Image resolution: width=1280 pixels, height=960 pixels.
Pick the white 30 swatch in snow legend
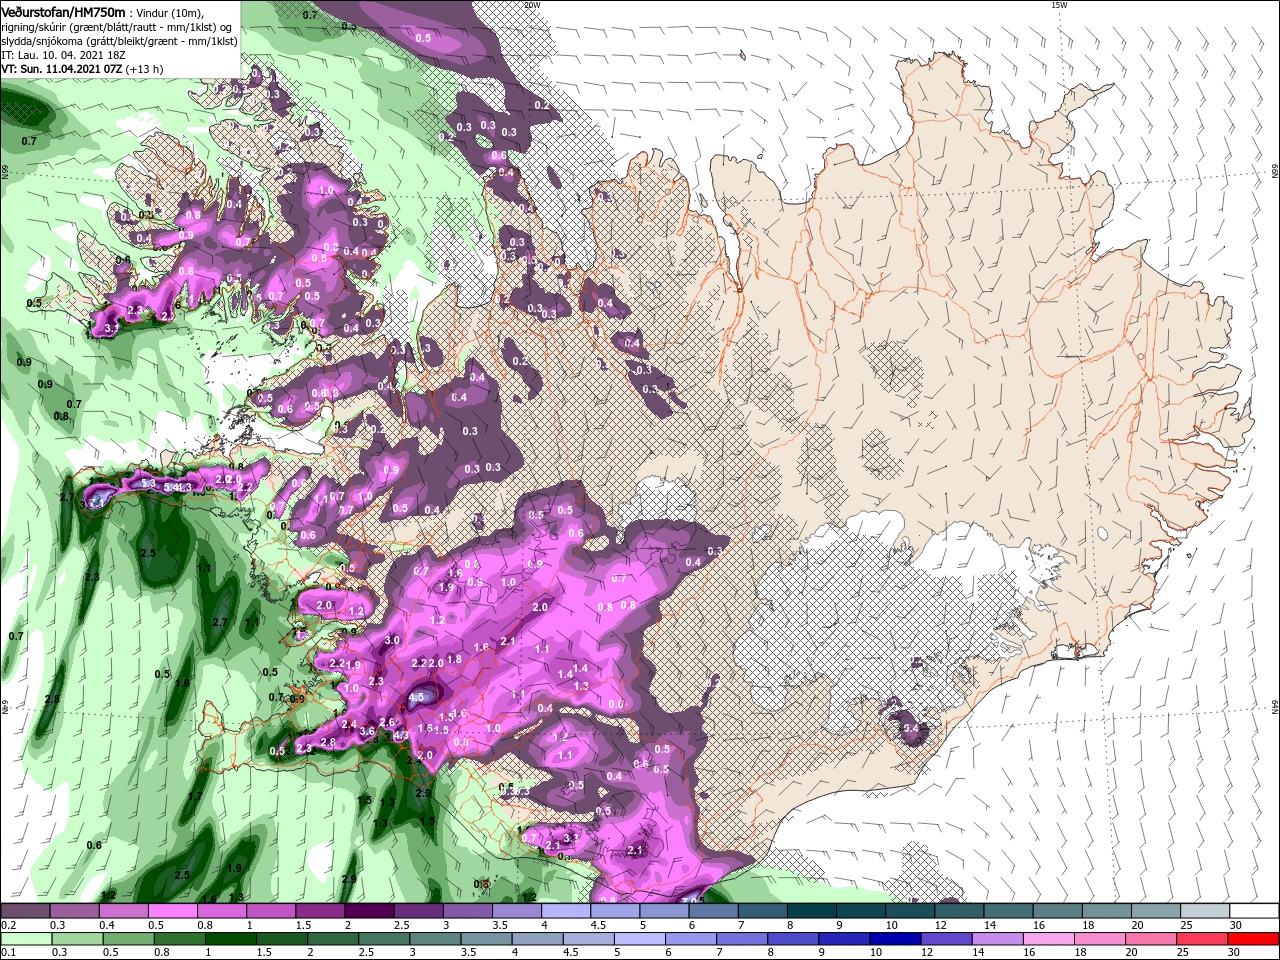(x=1252, y=911)
